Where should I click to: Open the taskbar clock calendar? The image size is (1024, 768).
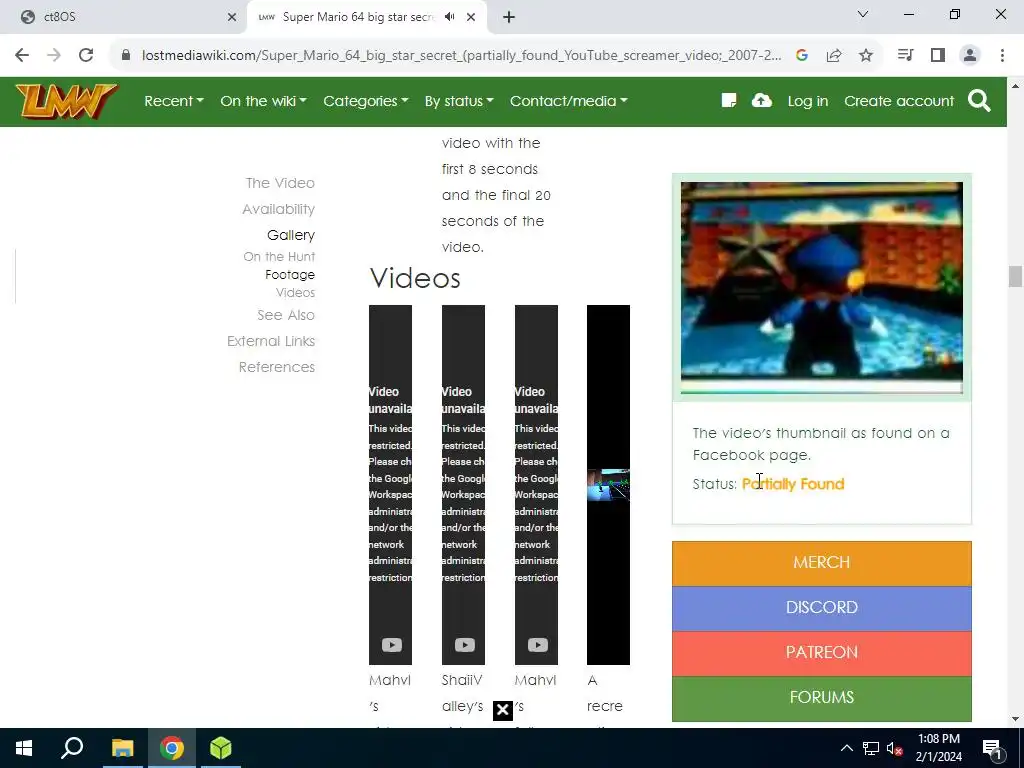tap(938, 748)
